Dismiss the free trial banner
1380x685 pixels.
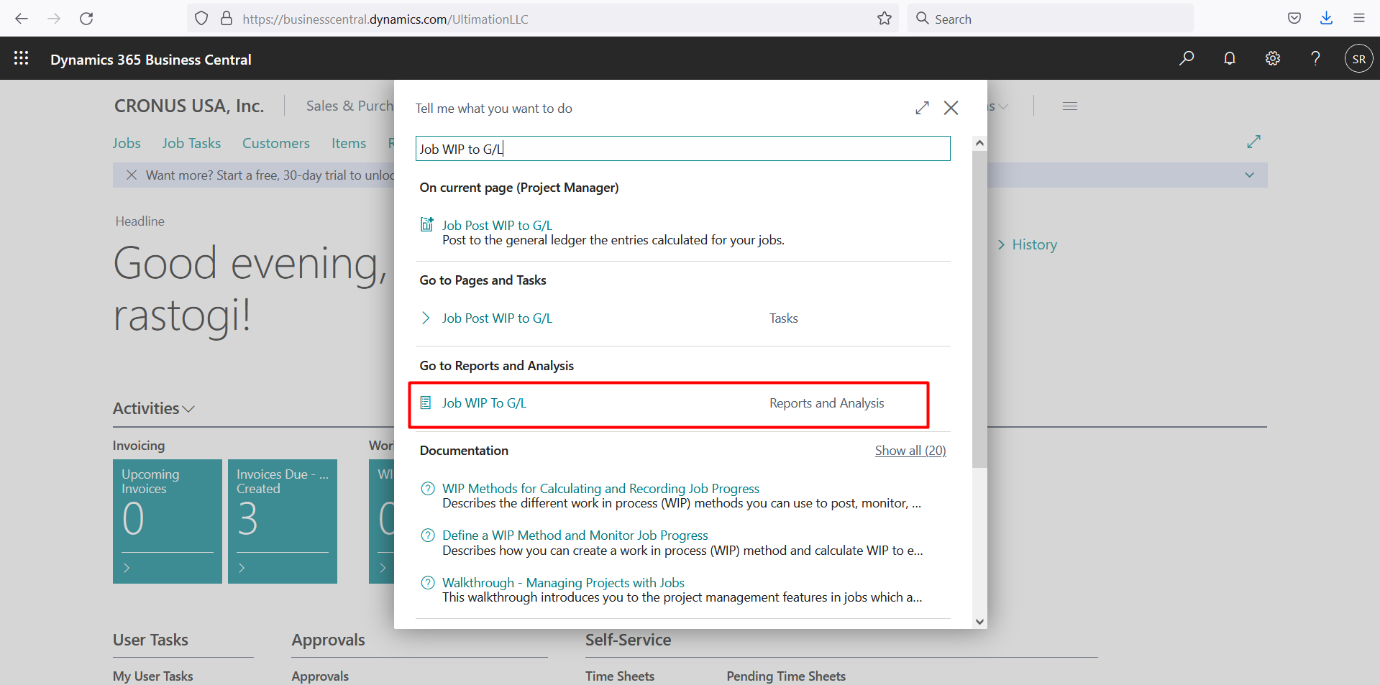tap(131, 174)
